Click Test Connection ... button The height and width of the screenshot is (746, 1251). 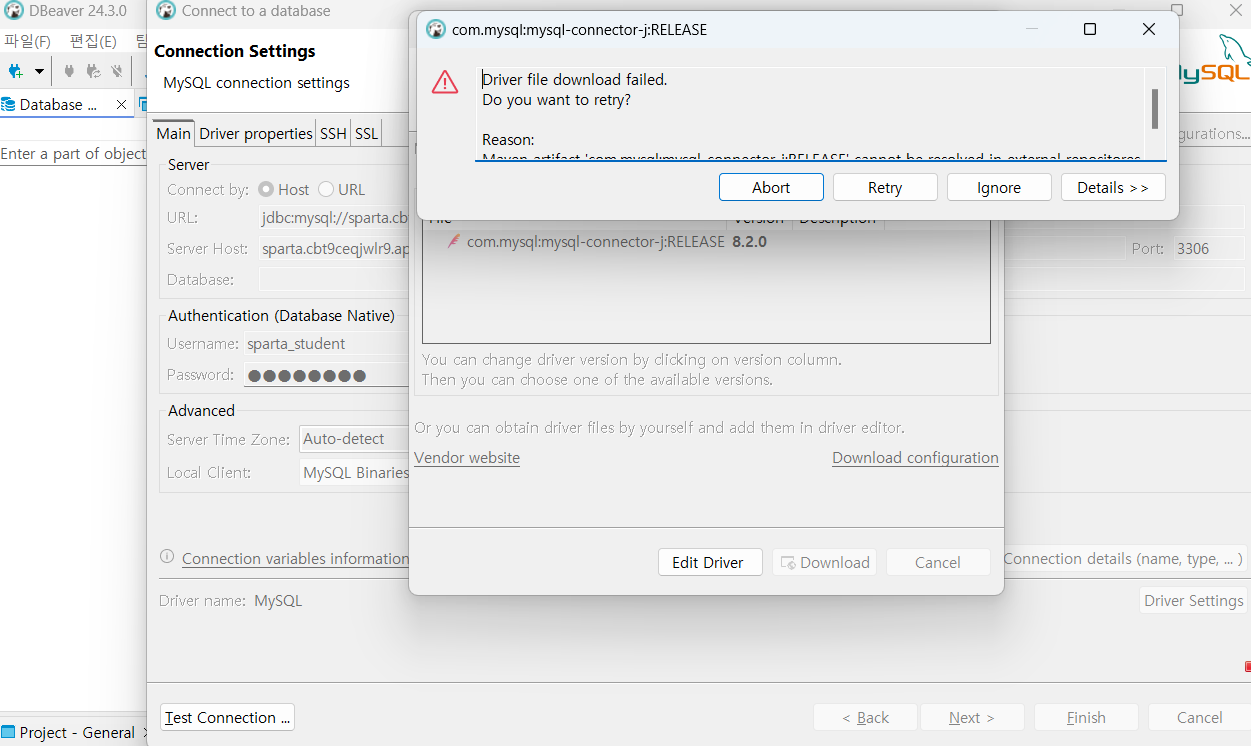[227, 717]
